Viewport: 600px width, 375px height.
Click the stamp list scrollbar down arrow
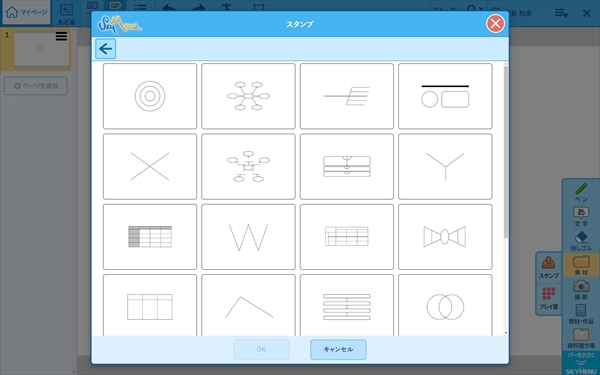click(506, 333)
